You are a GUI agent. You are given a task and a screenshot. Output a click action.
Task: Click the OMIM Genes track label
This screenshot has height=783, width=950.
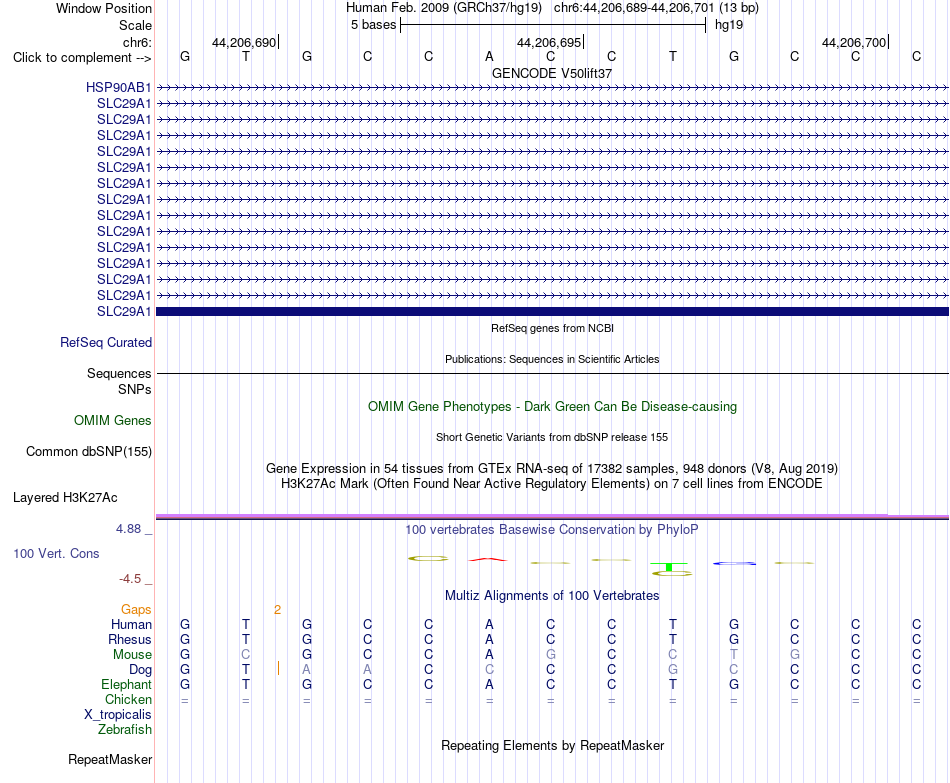tap(112, 421)
